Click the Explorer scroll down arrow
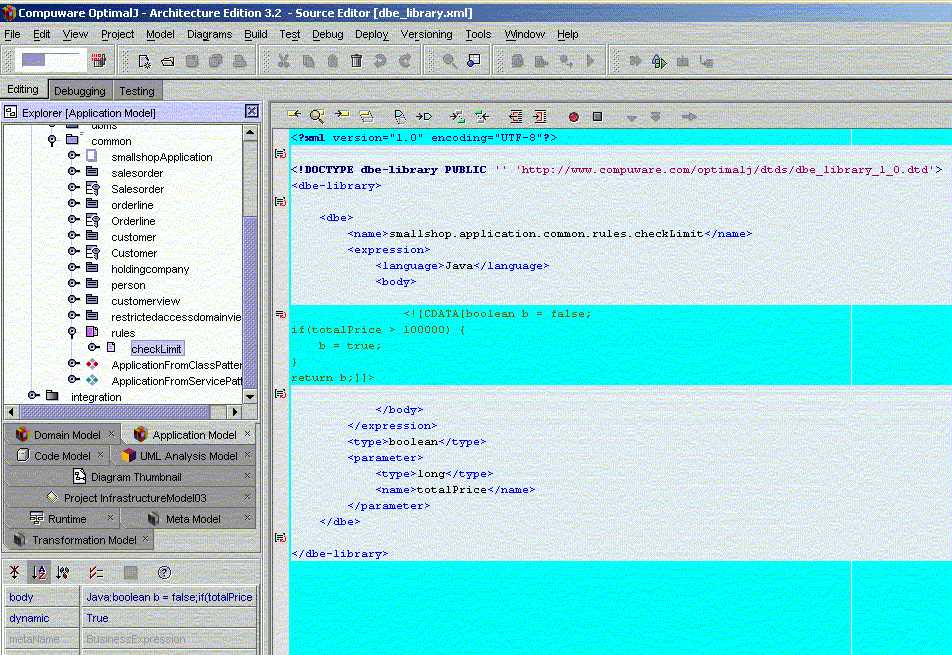The width and height of the screenshot is (952, 655). [x=250, y=396]
